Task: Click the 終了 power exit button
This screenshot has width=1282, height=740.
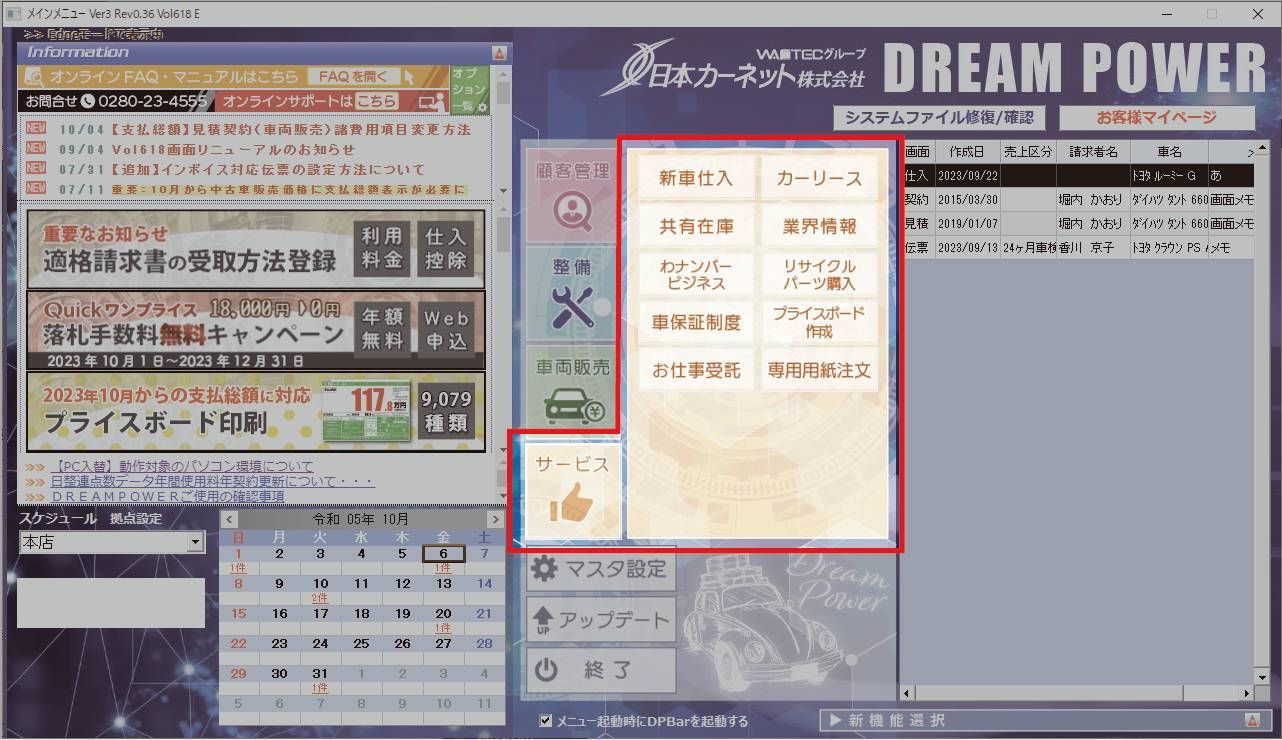Action: coord(601,671)
